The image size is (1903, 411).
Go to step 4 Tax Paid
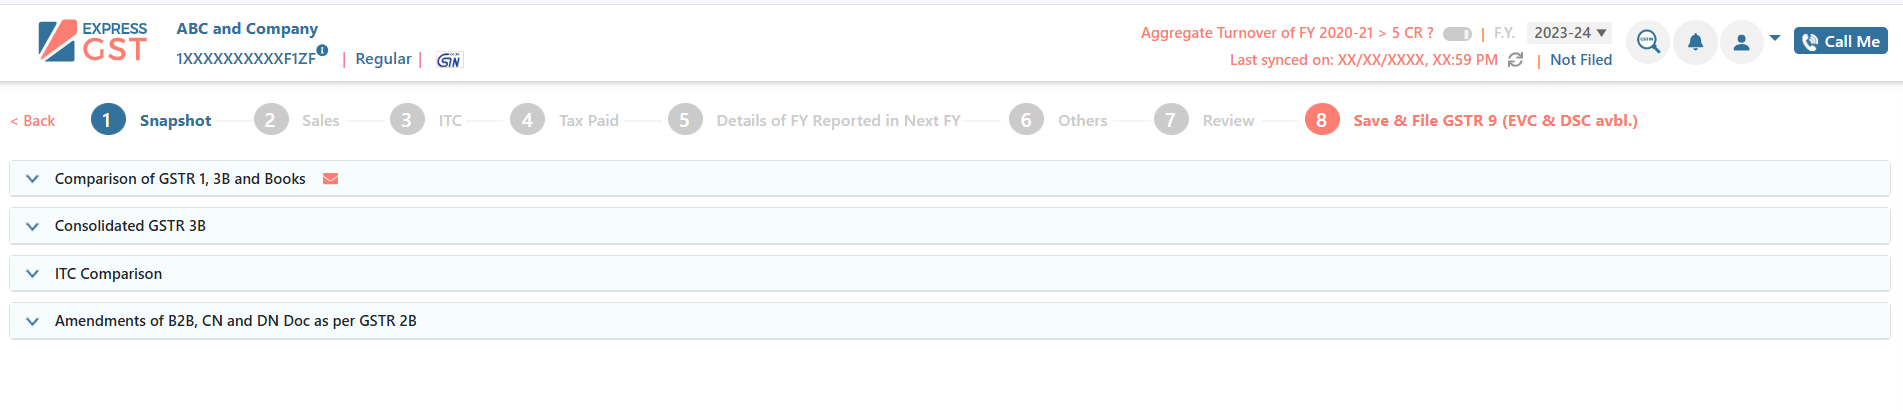[565, 120]
